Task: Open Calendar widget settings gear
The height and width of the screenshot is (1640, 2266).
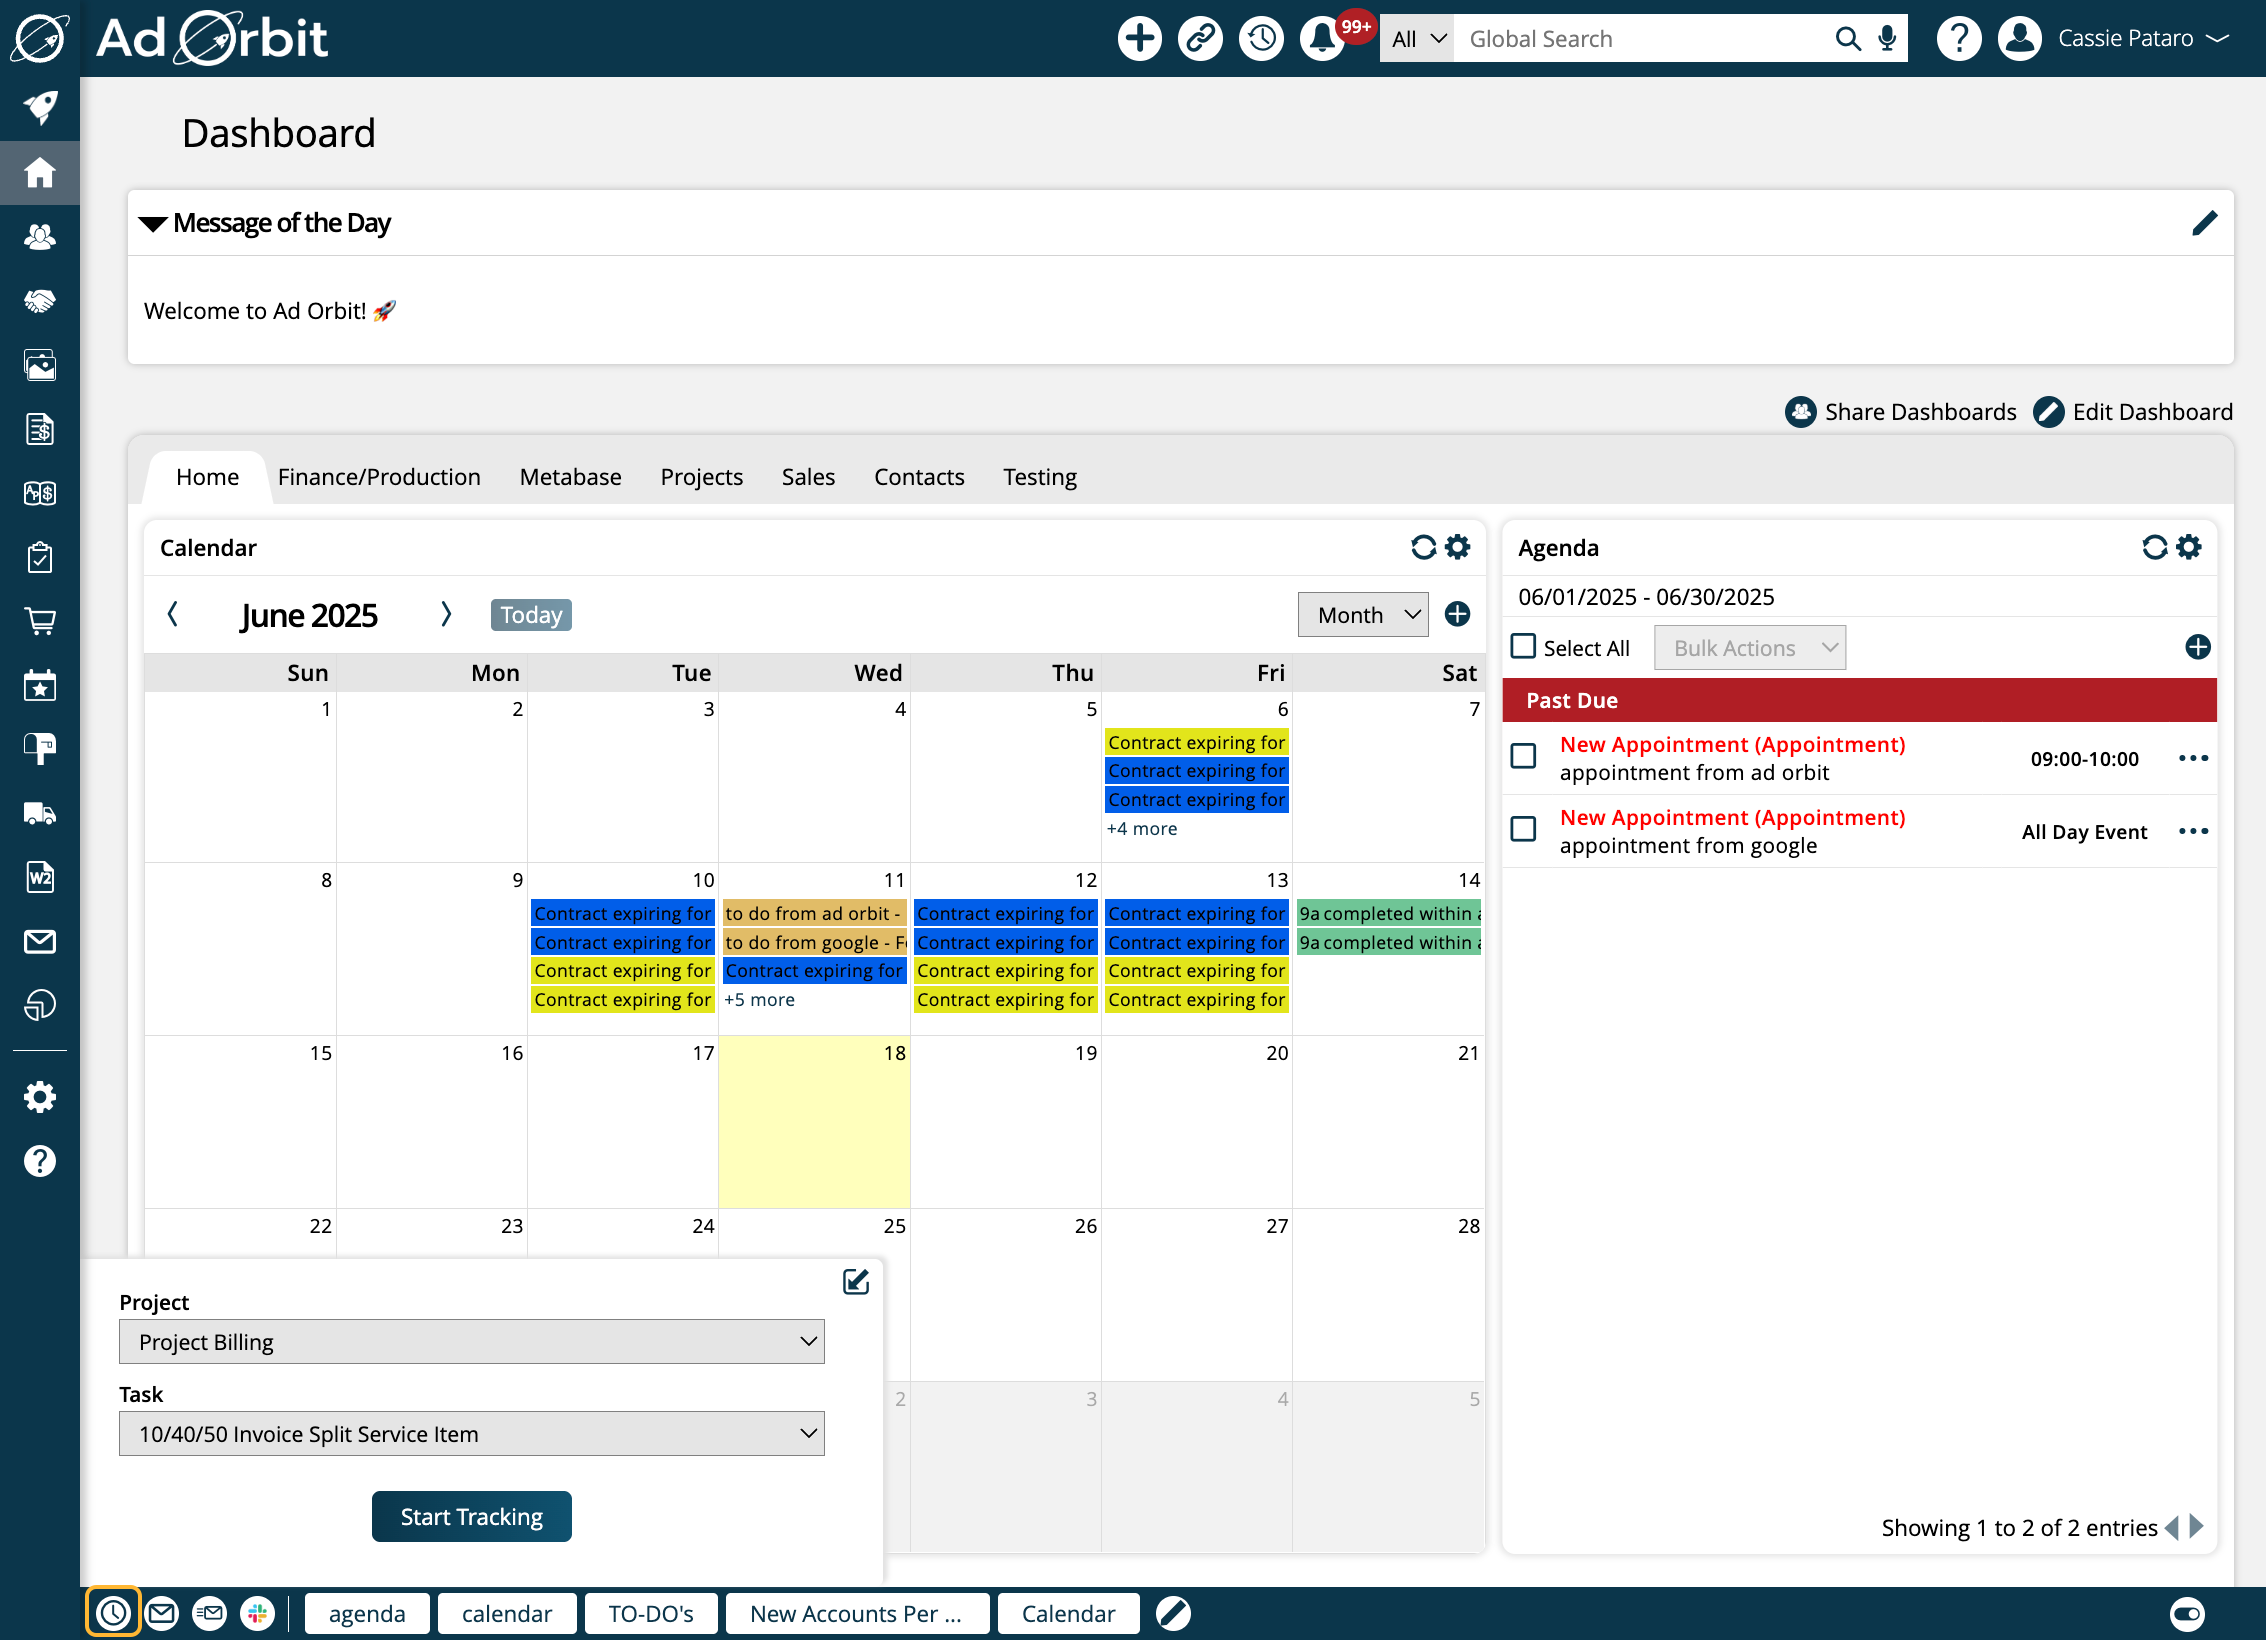Action: point(1458,547)
